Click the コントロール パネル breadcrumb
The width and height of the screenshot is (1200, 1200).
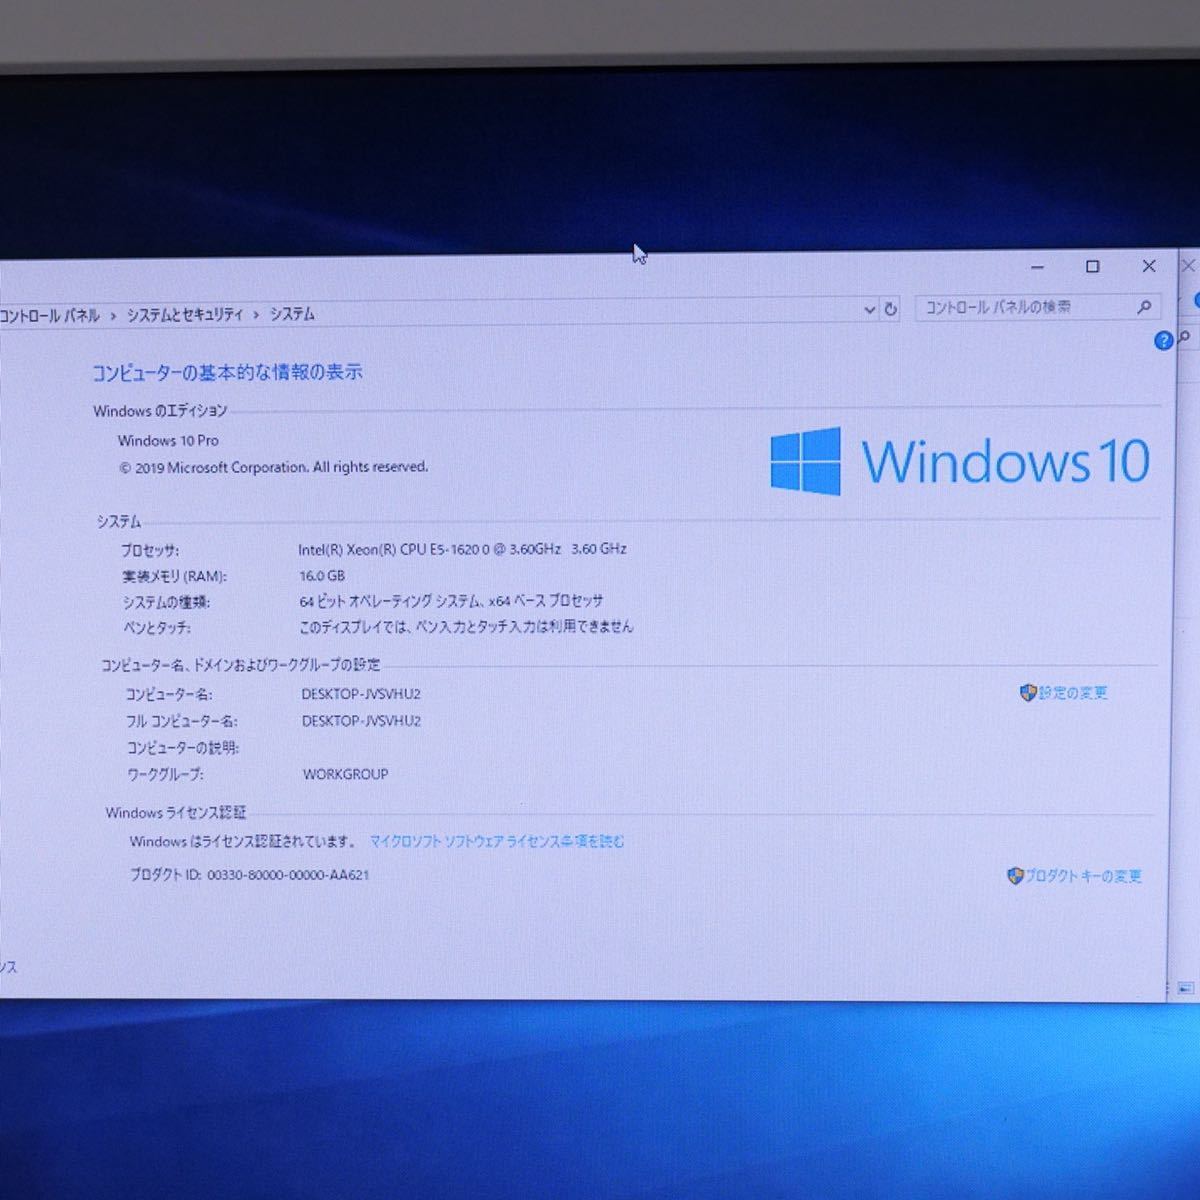coord(49,316)
